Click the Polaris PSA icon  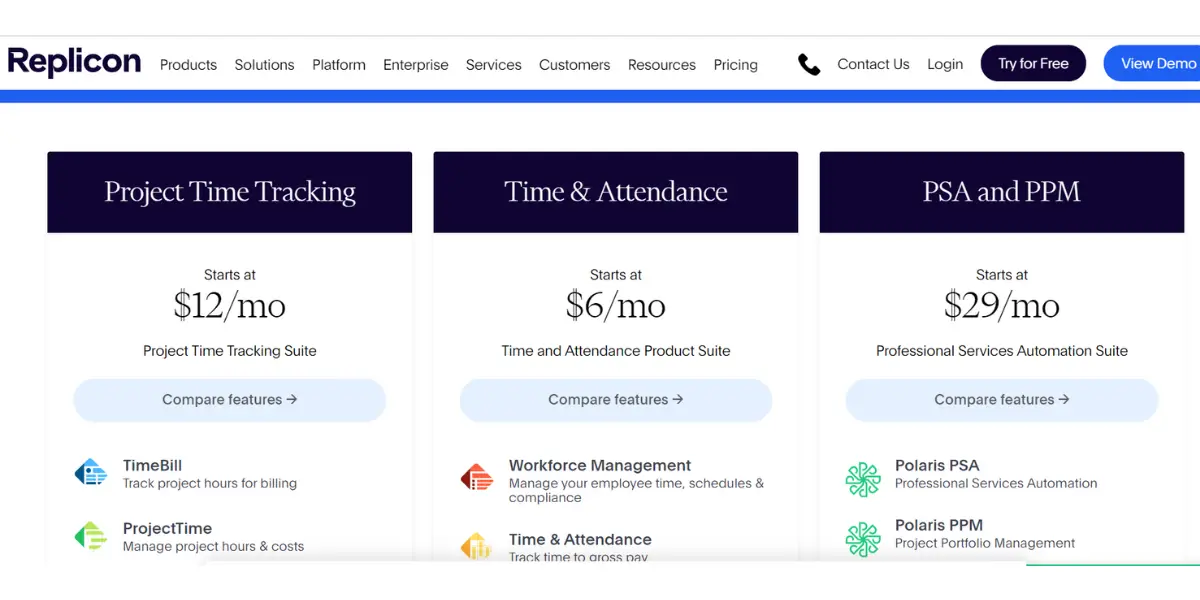click(x=862, y=479)
